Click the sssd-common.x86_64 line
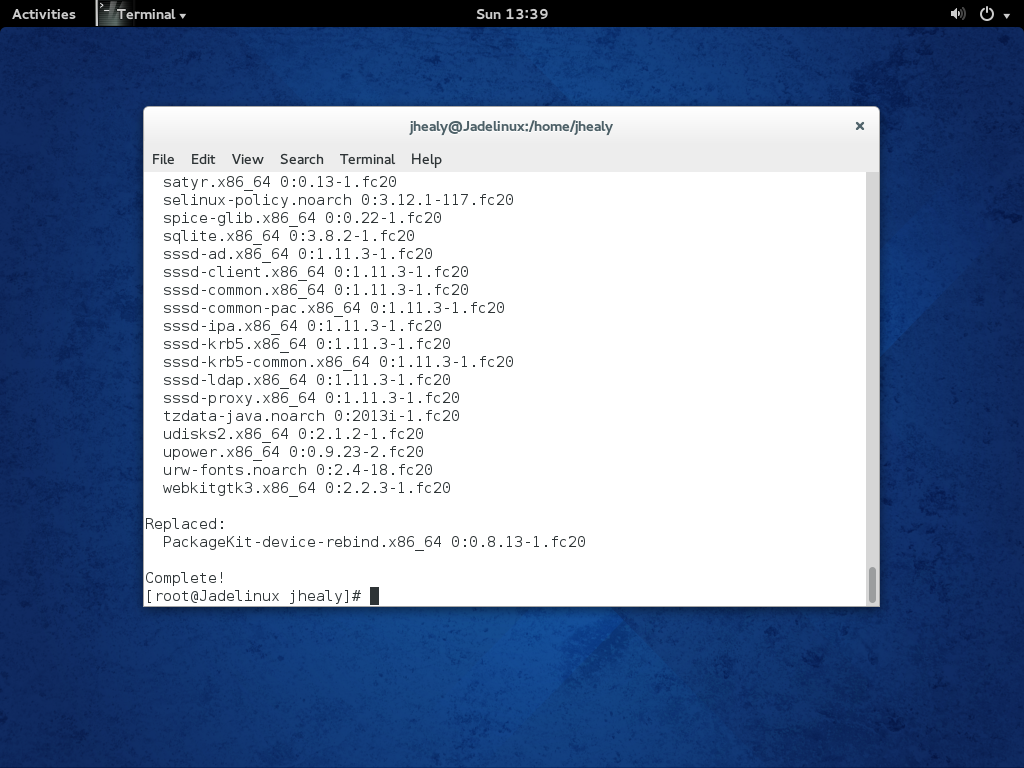This screenshot has width=1024, height=768. click(315, 290)
